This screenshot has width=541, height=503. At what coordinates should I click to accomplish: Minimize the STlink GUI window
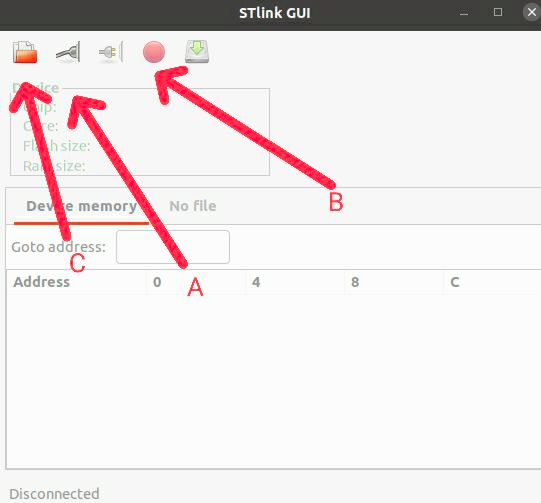464,13
